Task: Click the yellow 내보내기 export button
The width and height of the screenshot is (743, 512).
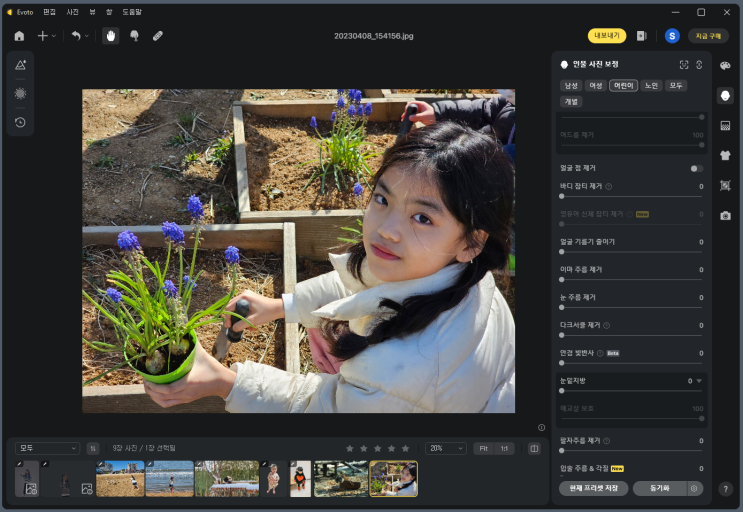Action: tap(607, 36)
